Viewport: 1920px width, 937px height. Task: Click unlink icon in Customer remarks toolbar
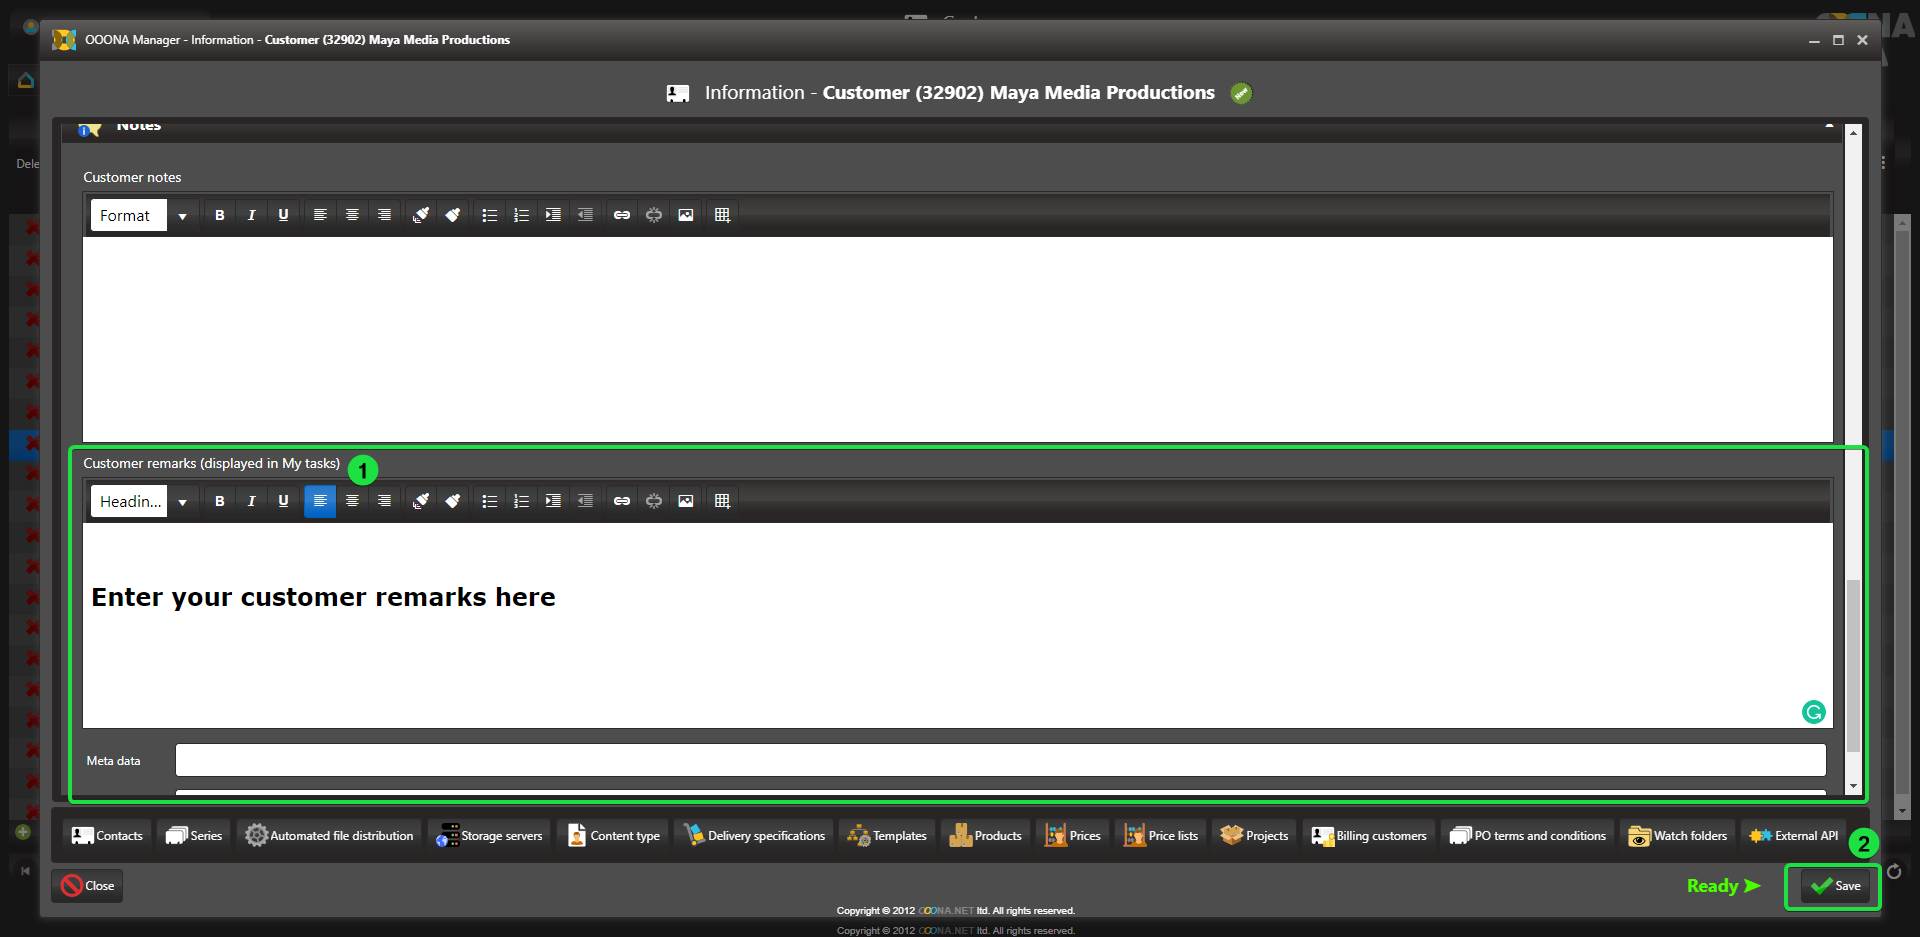pos(653,501)
